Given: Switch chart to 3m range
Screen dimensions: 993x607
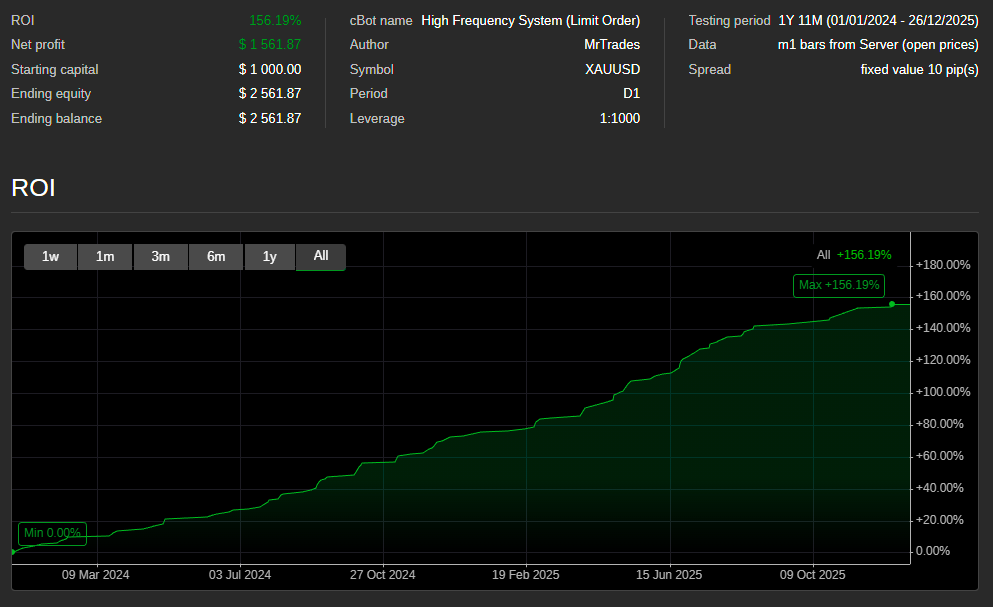Looking at the screenshot, I should [x=161, y=257].
